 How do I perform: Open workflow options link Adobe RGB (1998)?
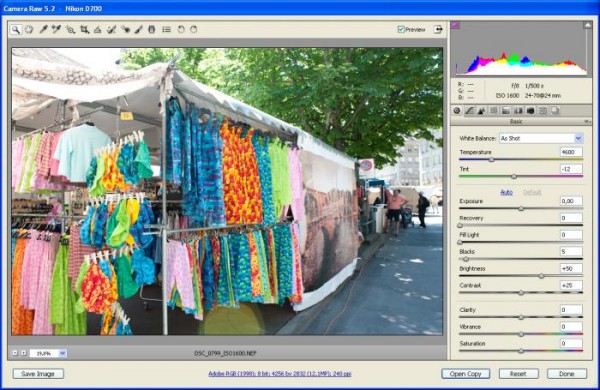tap(280, 374)
